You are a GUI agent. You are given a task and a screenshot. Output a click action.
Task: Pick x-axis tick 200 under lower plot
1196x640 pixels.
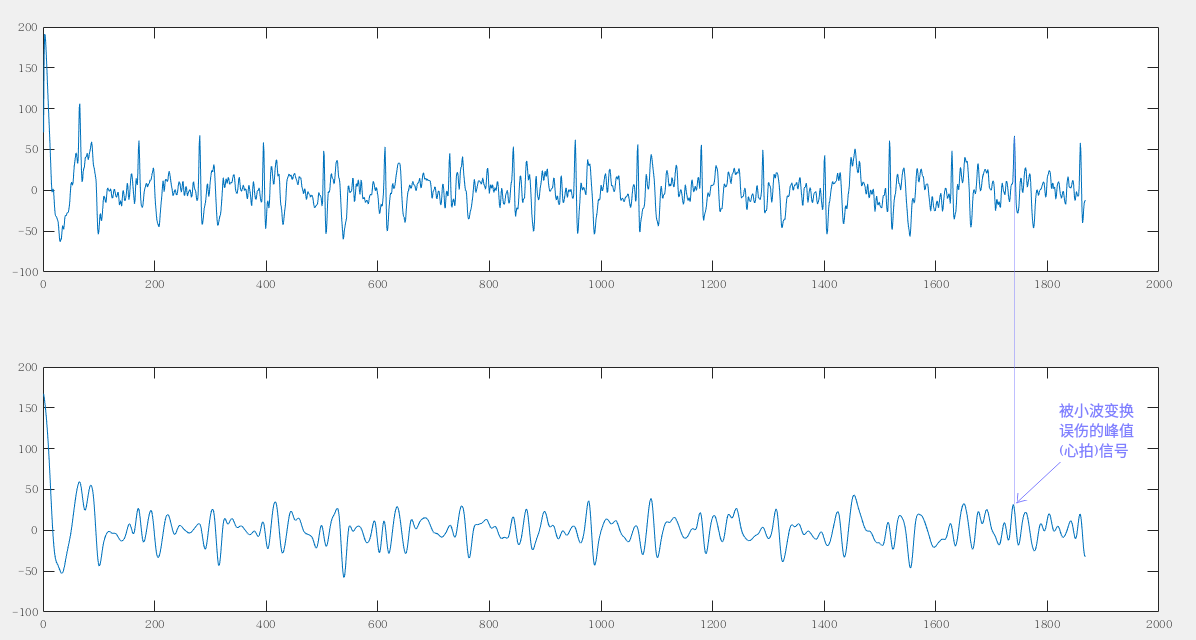point(154,624)
